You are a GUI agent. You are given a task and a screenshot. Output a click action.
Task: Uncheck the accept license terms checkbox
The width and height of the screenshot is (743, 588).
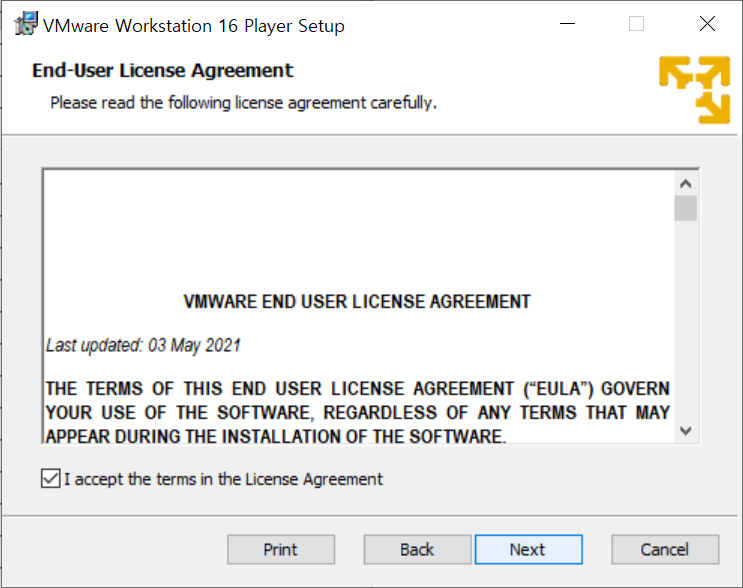[51, 479]
